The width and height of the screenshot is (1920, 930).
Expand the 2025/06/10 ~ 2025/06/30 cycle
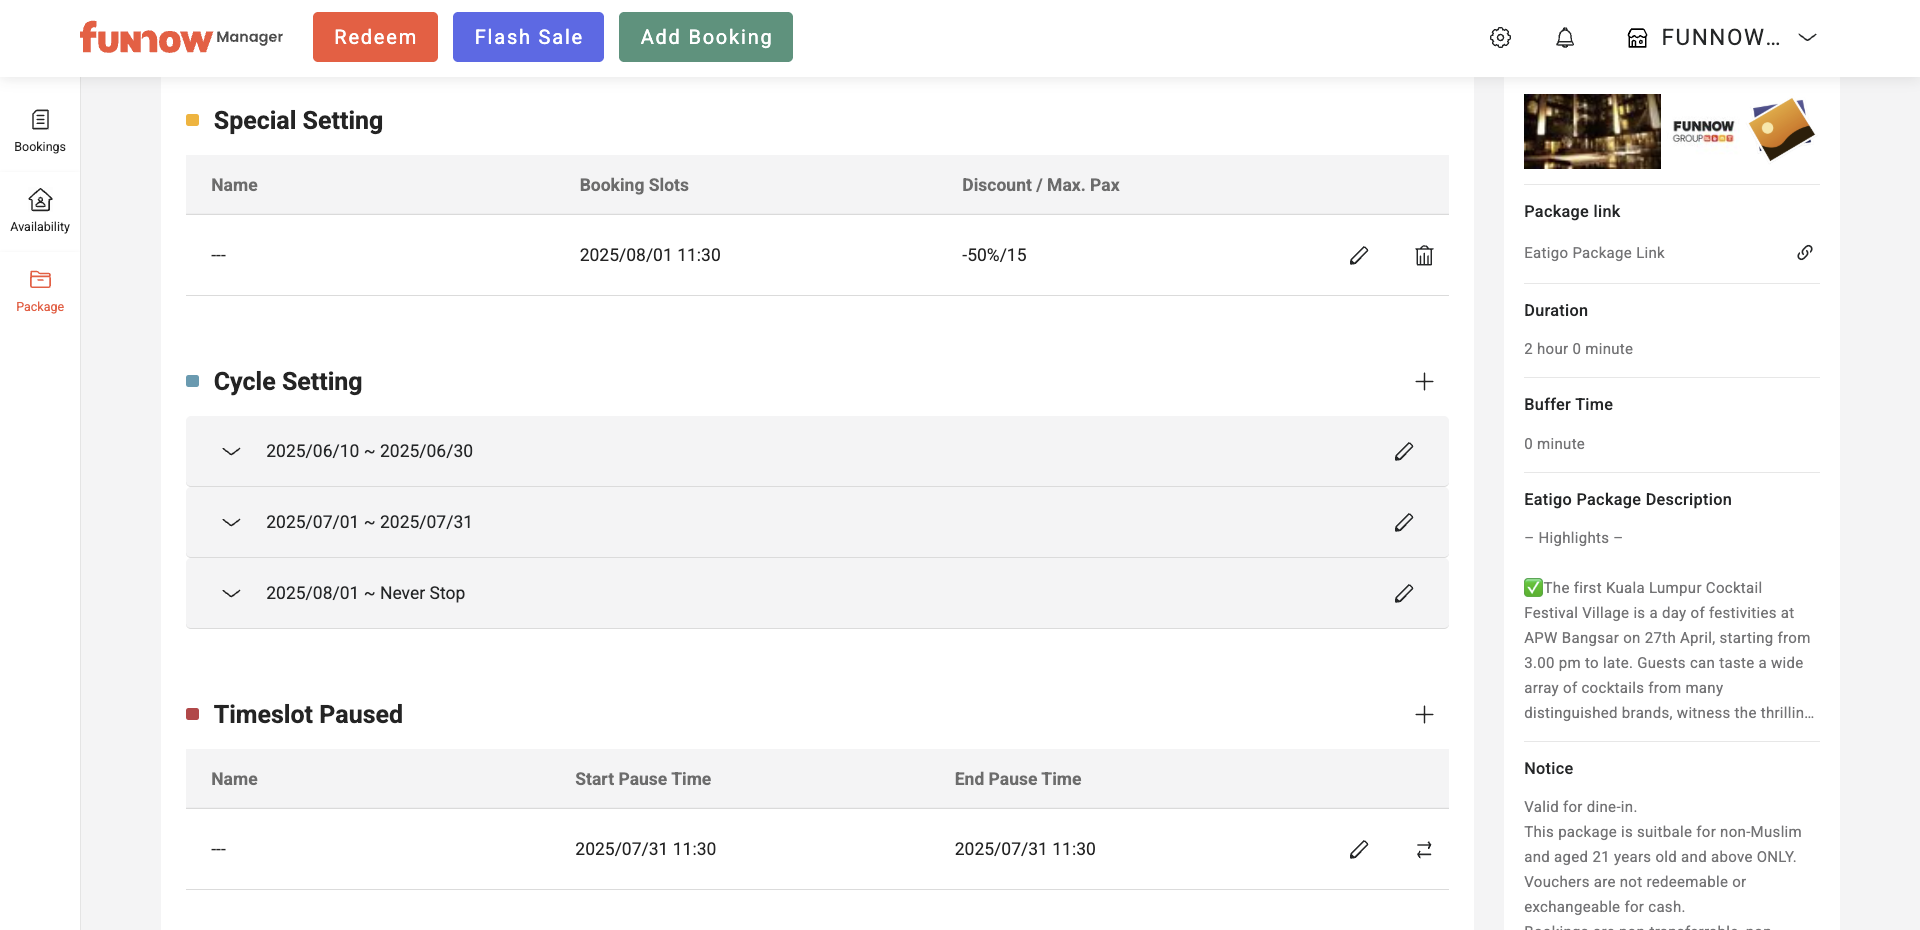231,452
